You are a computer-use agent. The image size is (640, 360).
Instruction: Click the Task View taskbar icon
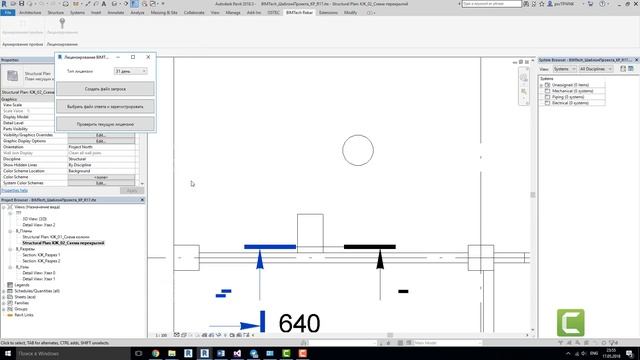139,353
